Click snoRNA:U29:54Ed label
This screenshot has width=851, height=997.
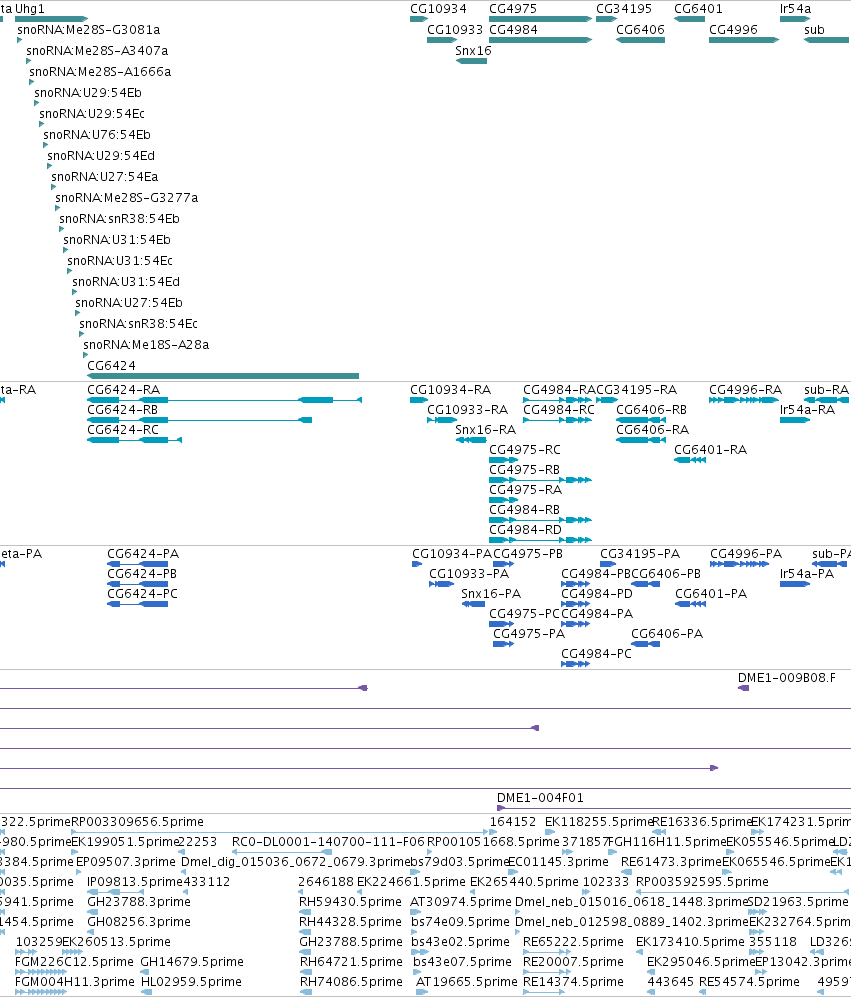(101, 156)
